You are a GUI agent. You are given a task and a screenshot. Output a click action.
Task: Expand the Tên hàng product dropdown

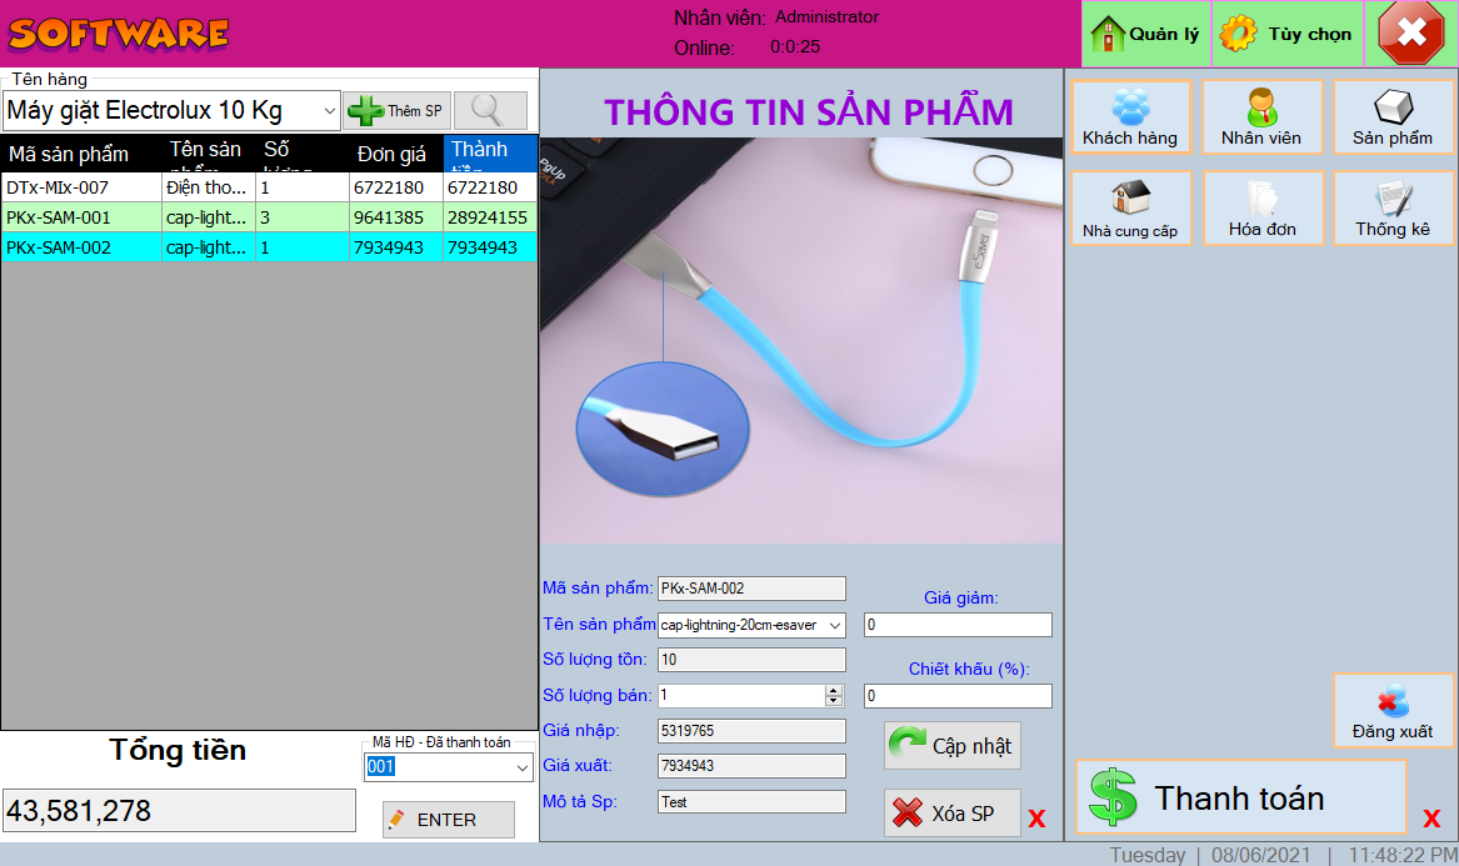click(329, 110)
